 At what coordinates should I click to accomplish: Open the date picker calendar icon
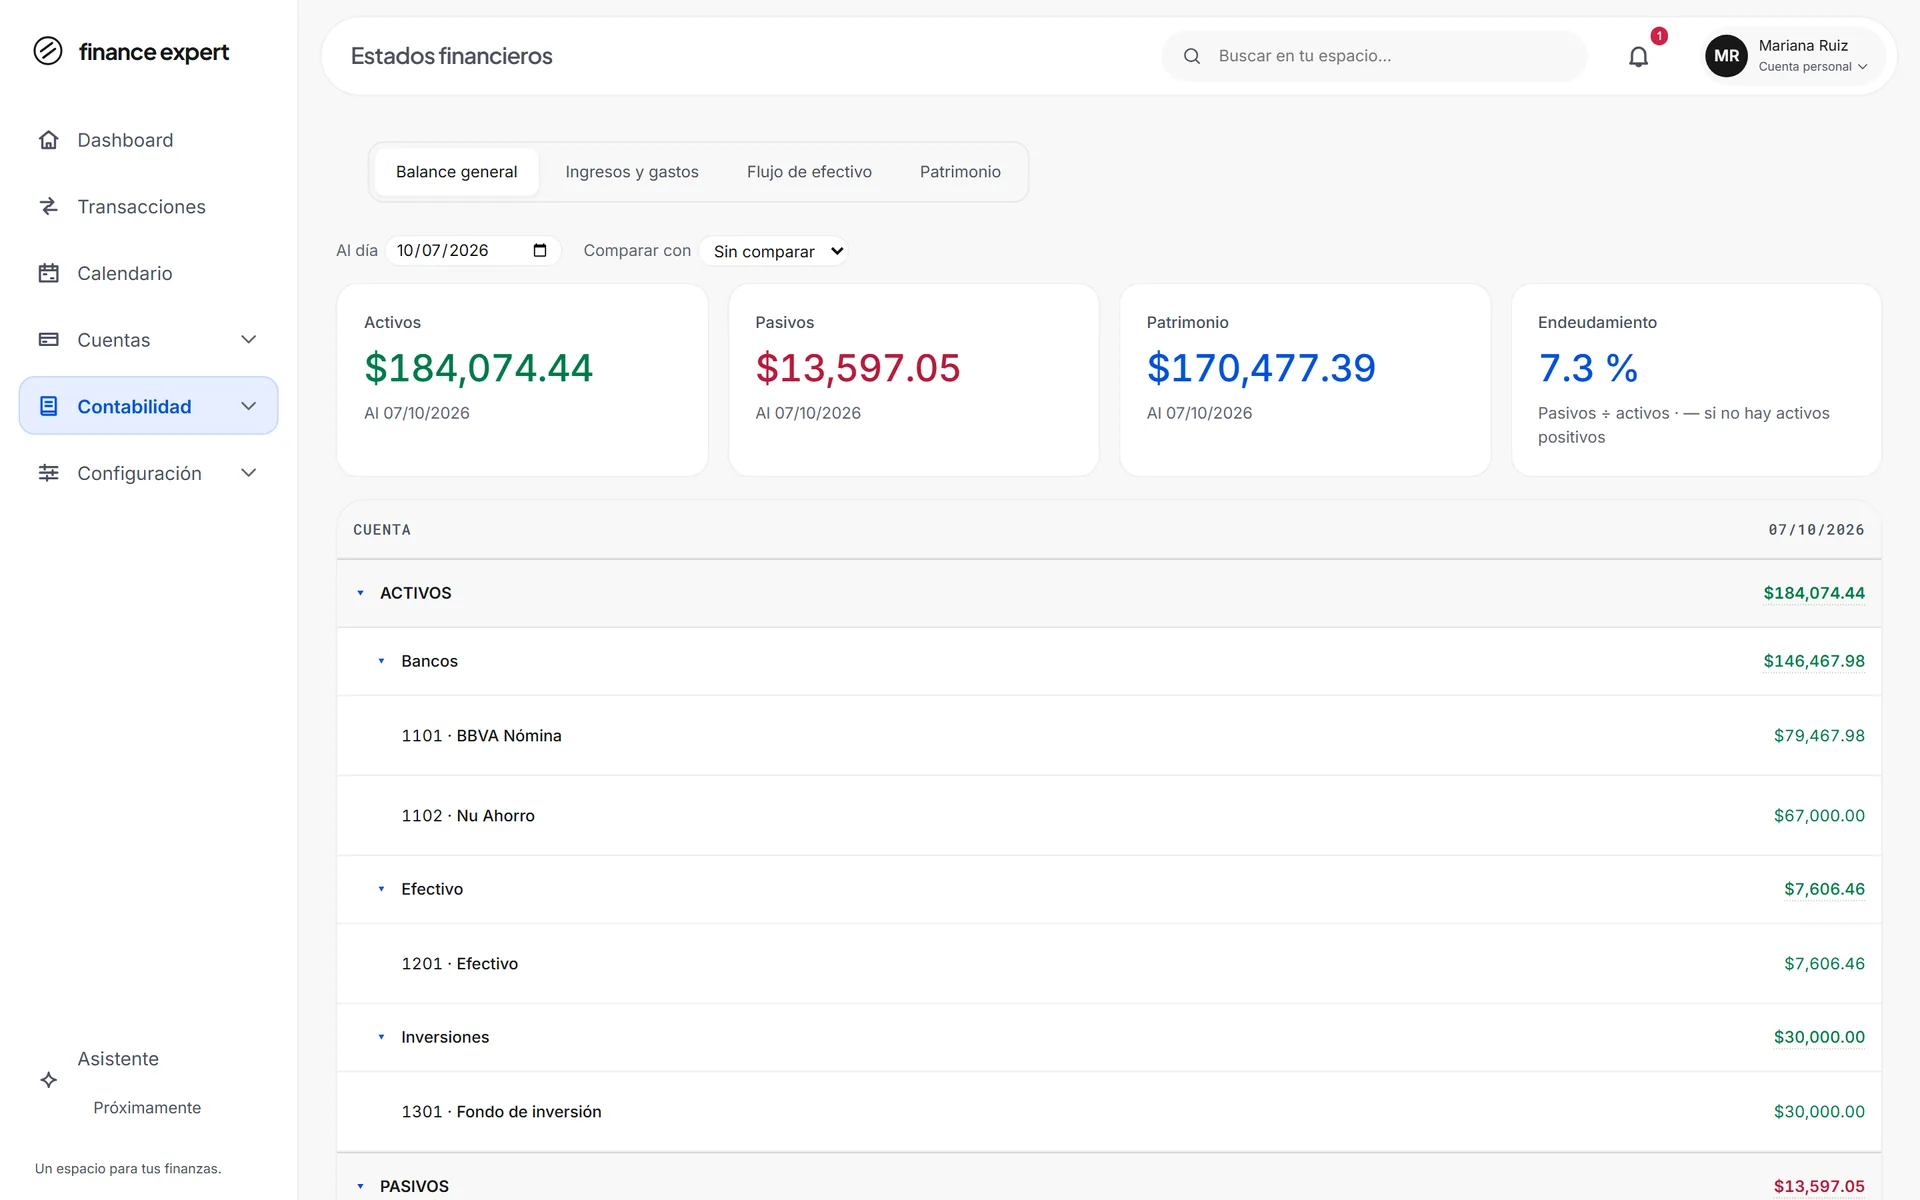click(540, 250)
